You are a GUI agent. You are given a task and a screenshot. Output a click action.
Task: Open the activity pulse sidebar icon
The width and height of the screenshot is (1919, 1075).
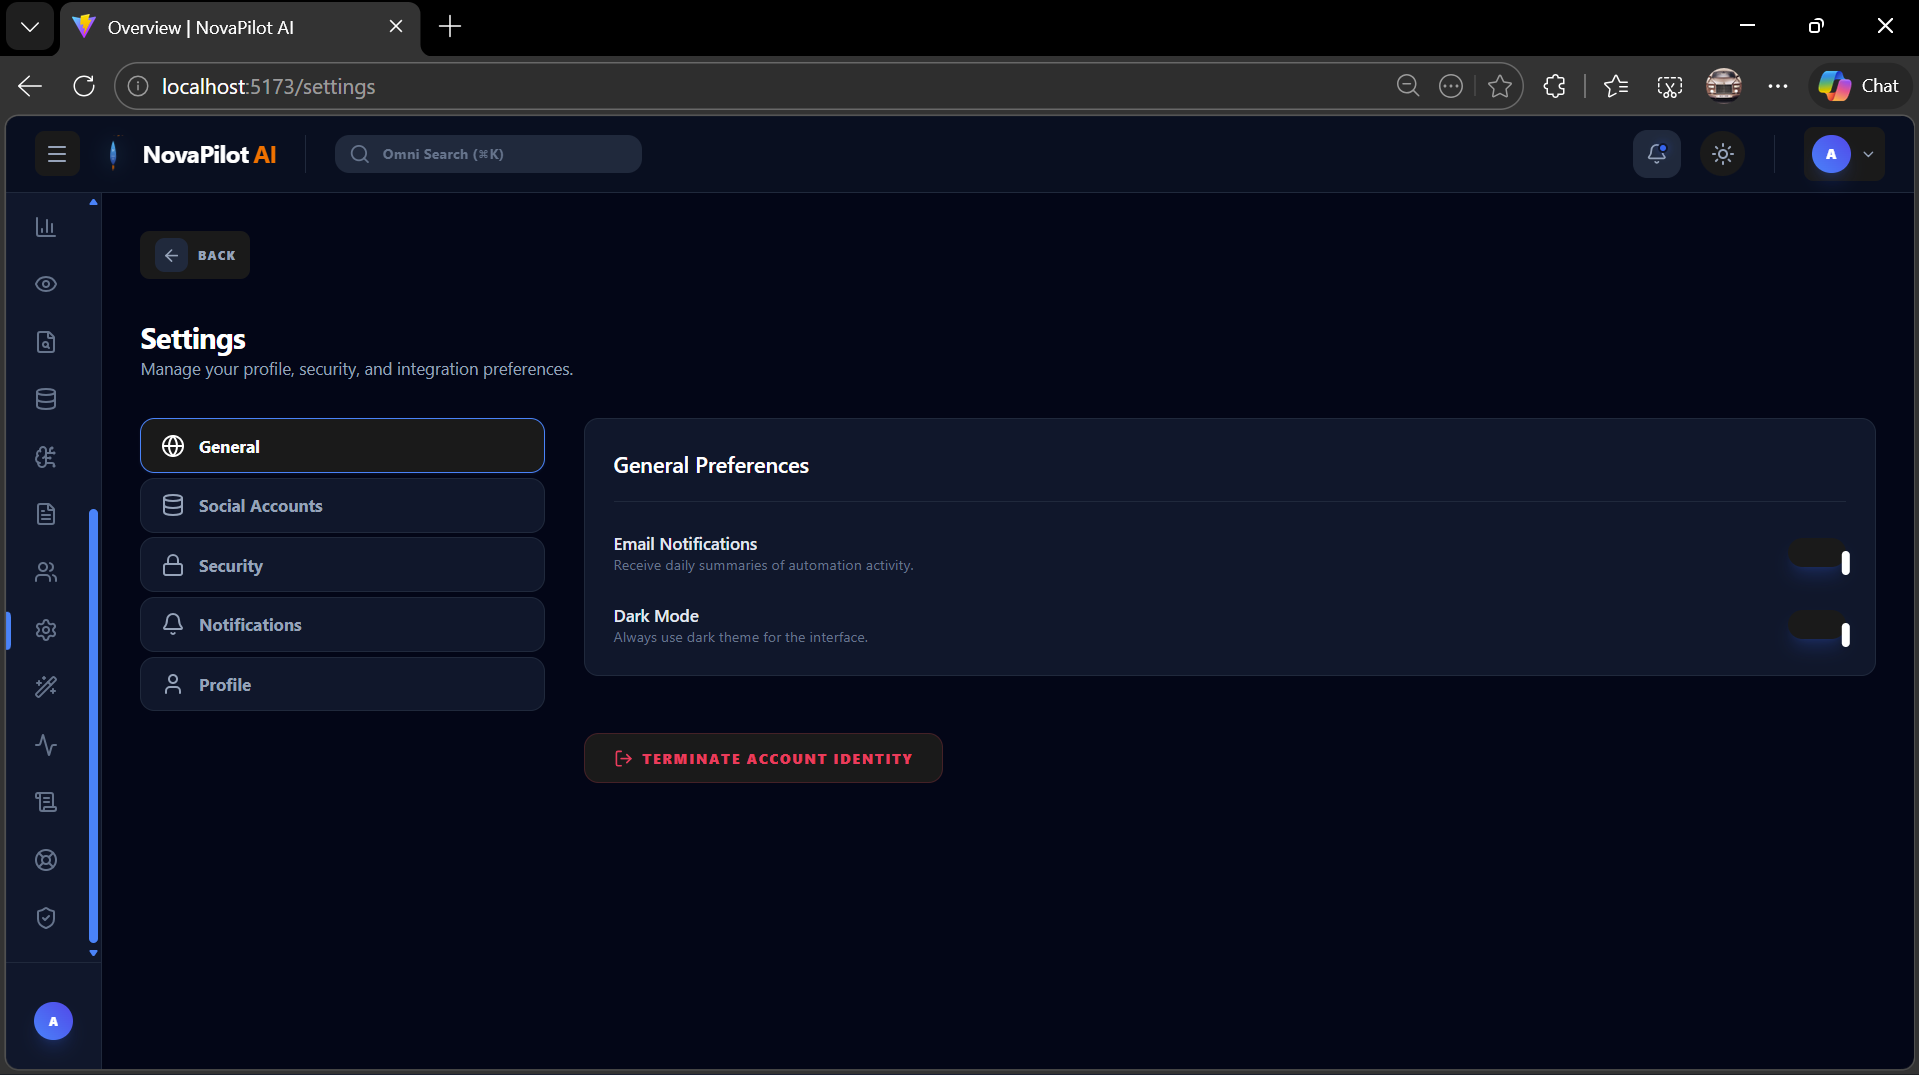pos(46,745)
